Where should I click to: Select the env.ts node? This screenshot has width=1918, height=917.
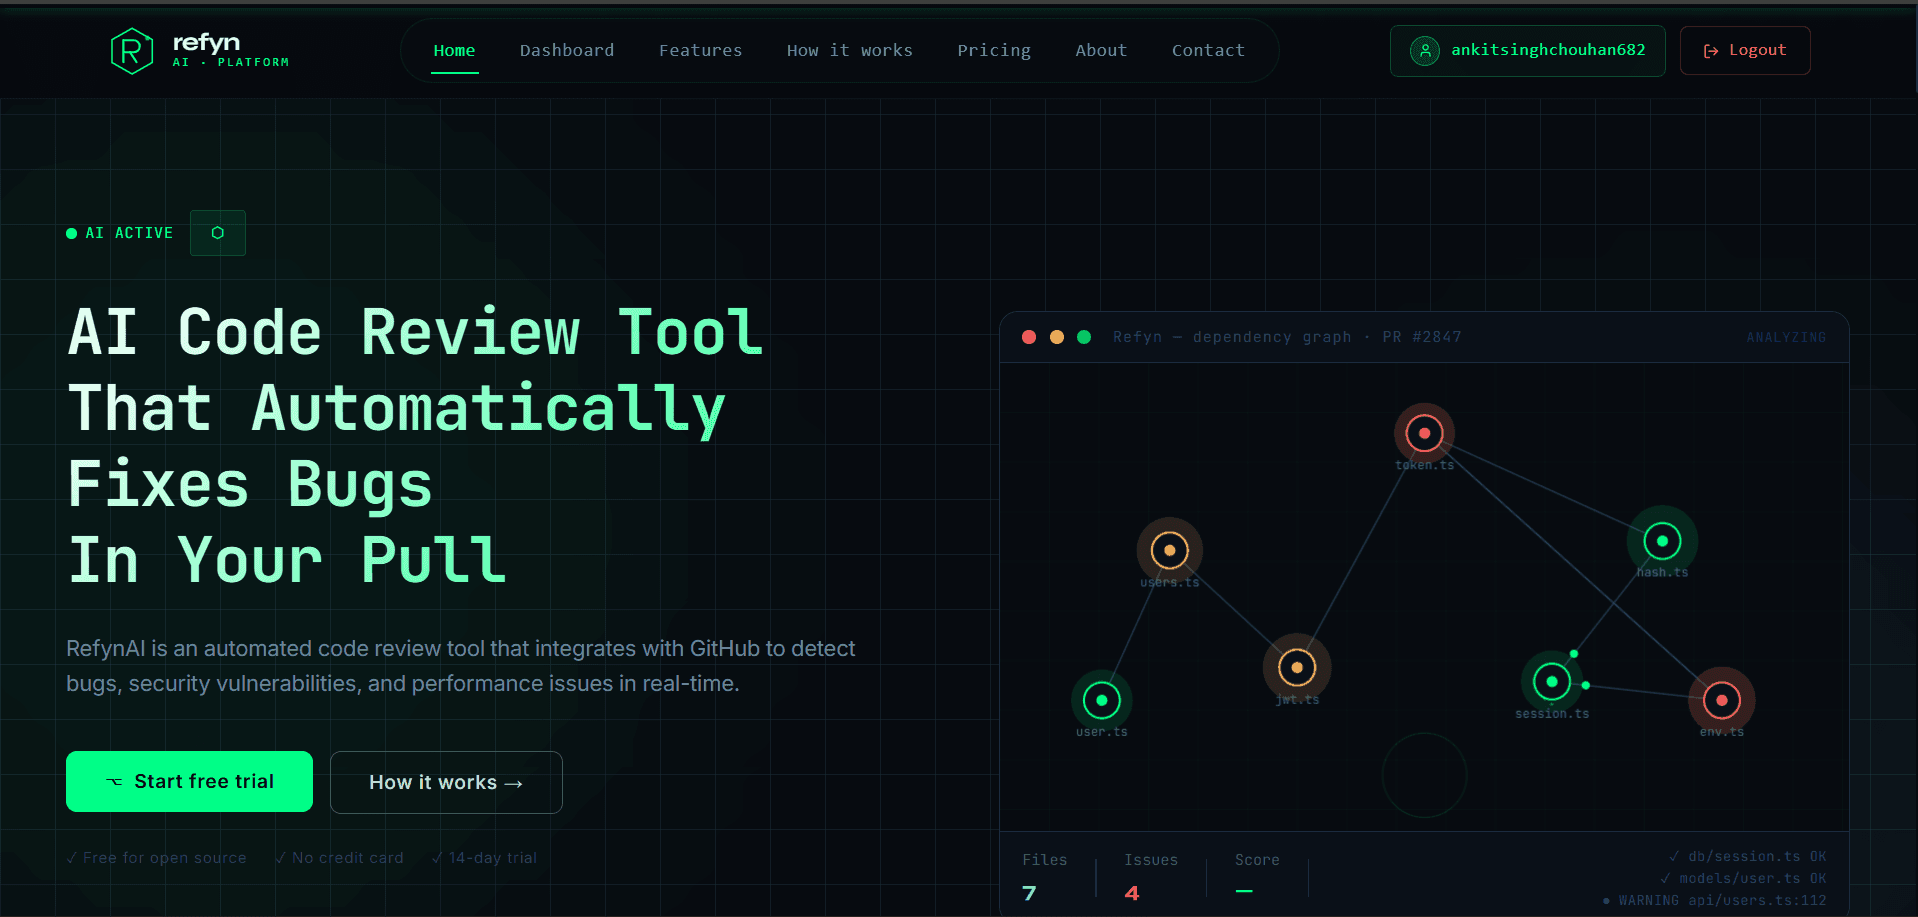(1721, 700)
